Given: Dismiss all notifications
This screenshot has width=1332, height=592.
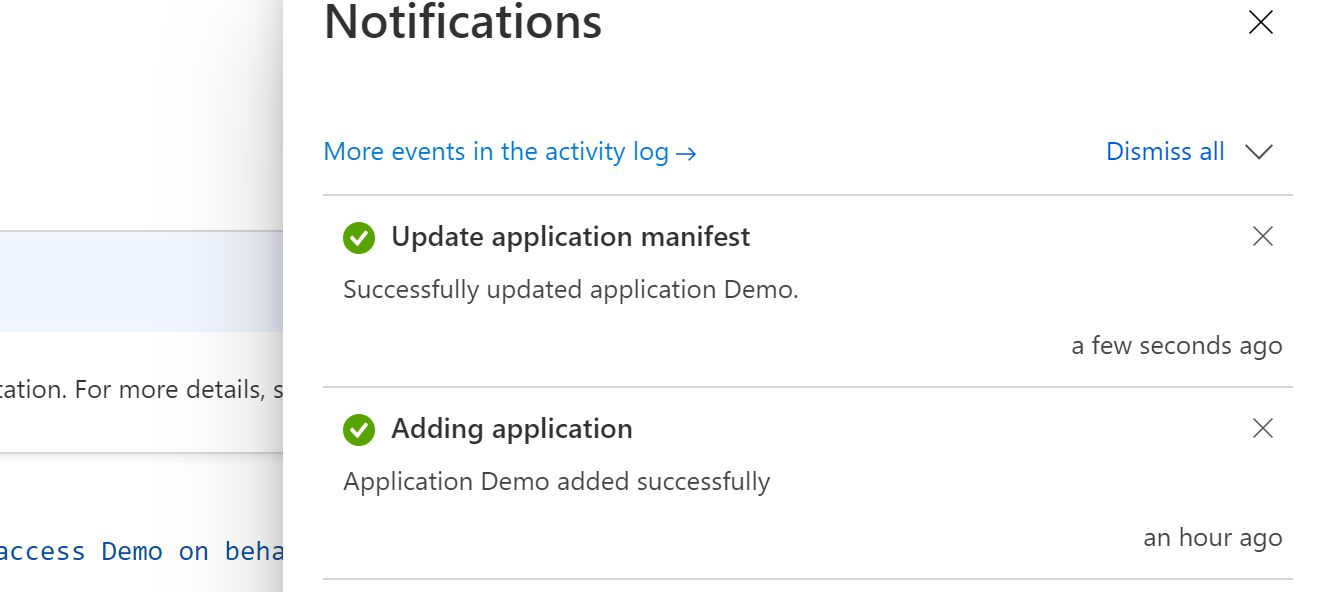Looking at the screenshot, I should [1165, 152].
